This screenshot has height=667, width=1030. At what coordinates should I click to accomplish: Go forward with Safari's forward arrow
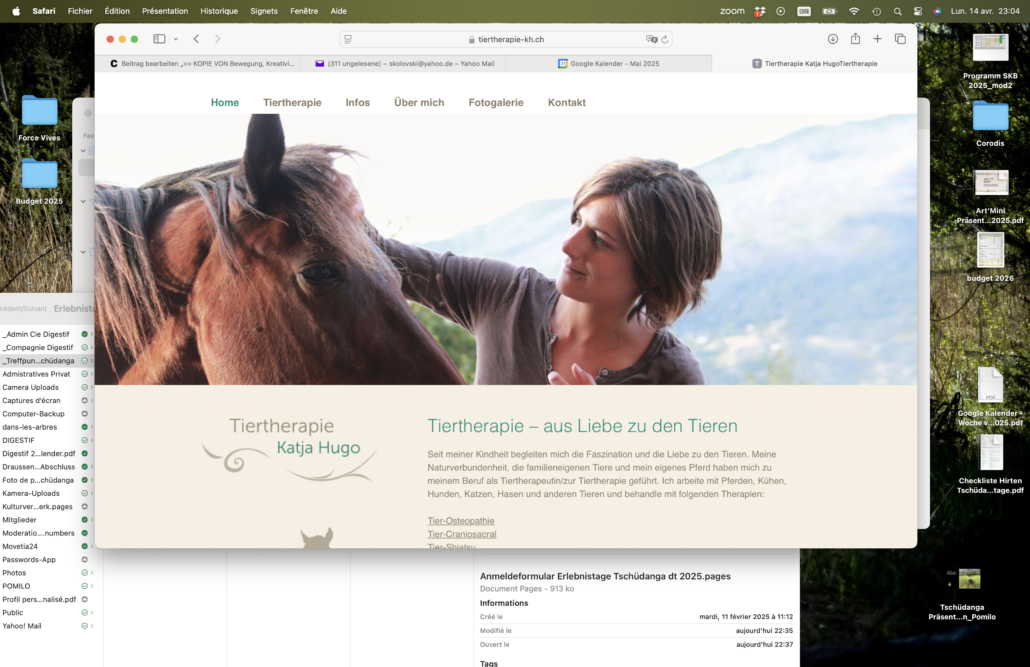tap(217, 39)
